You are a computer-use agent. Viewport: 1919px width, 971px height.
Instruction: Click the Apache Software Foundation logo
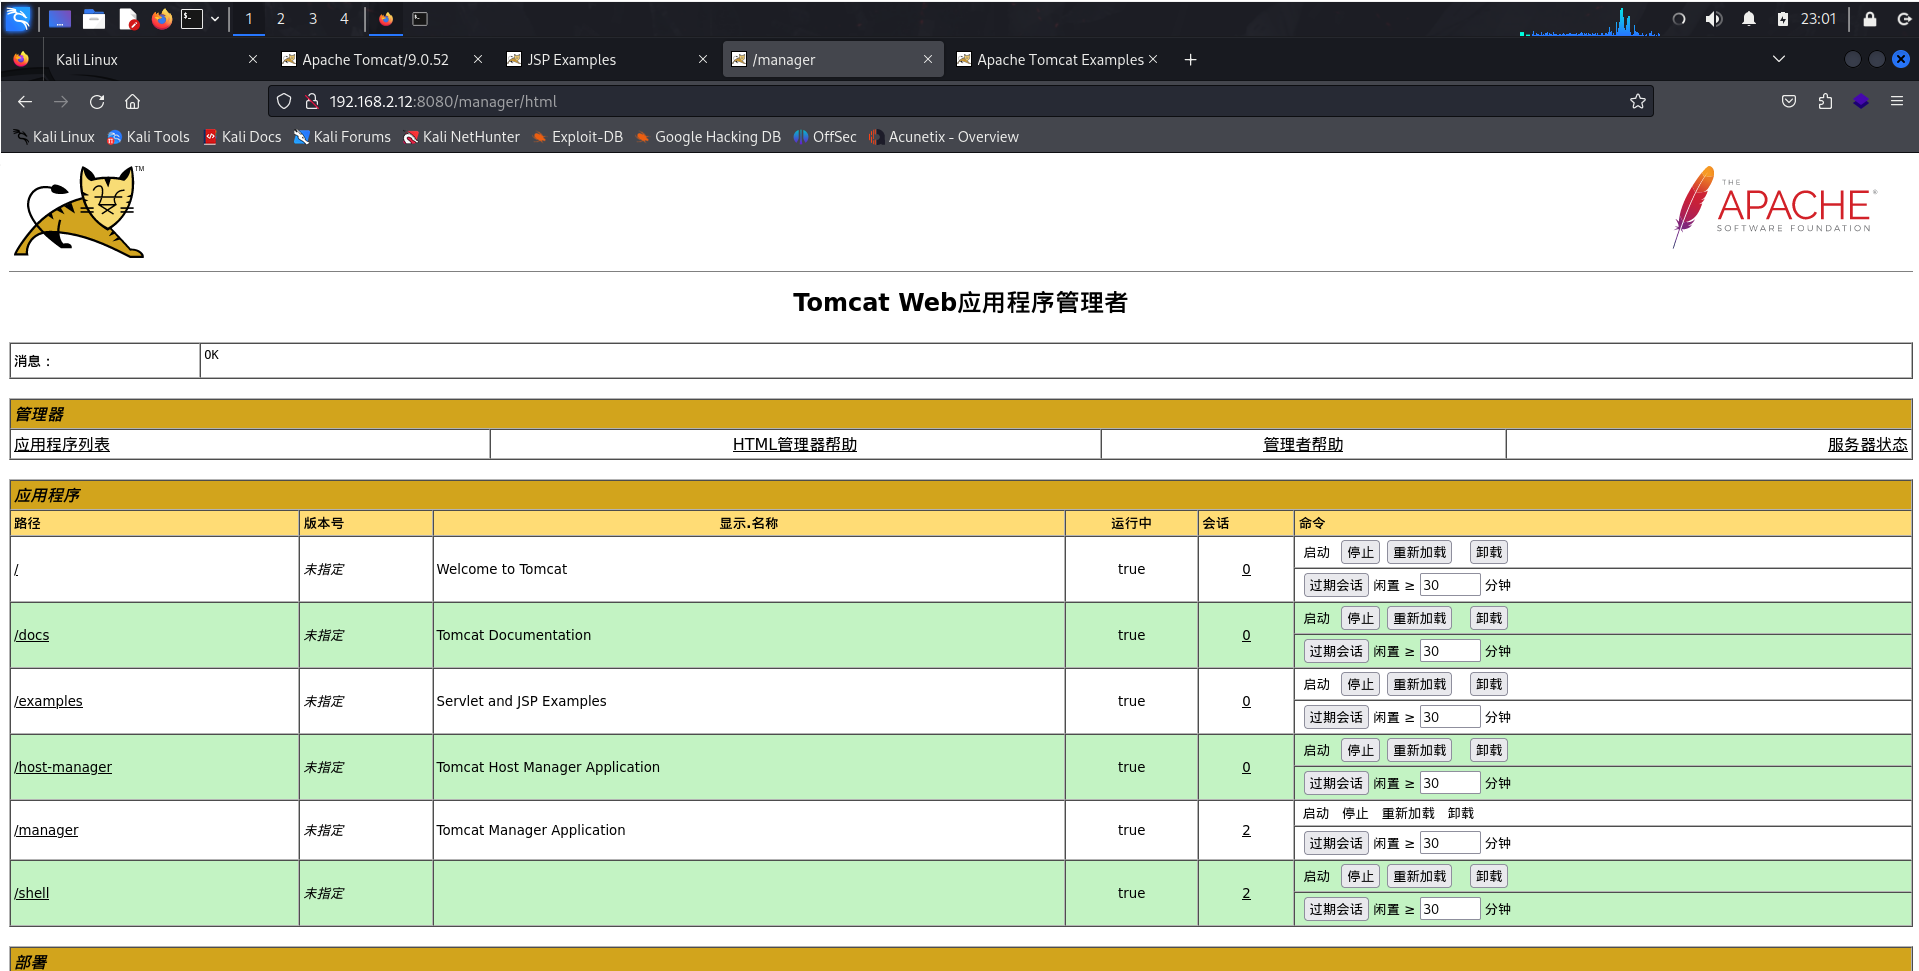1774,208
